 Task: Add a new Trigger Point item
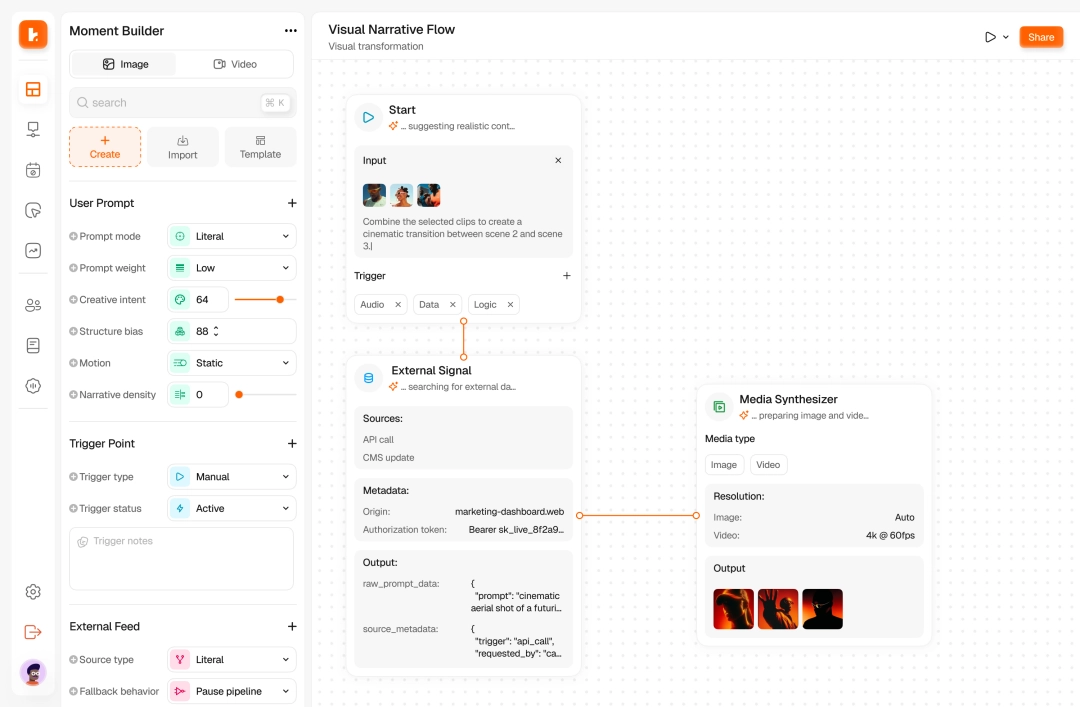tap(292, 444)
